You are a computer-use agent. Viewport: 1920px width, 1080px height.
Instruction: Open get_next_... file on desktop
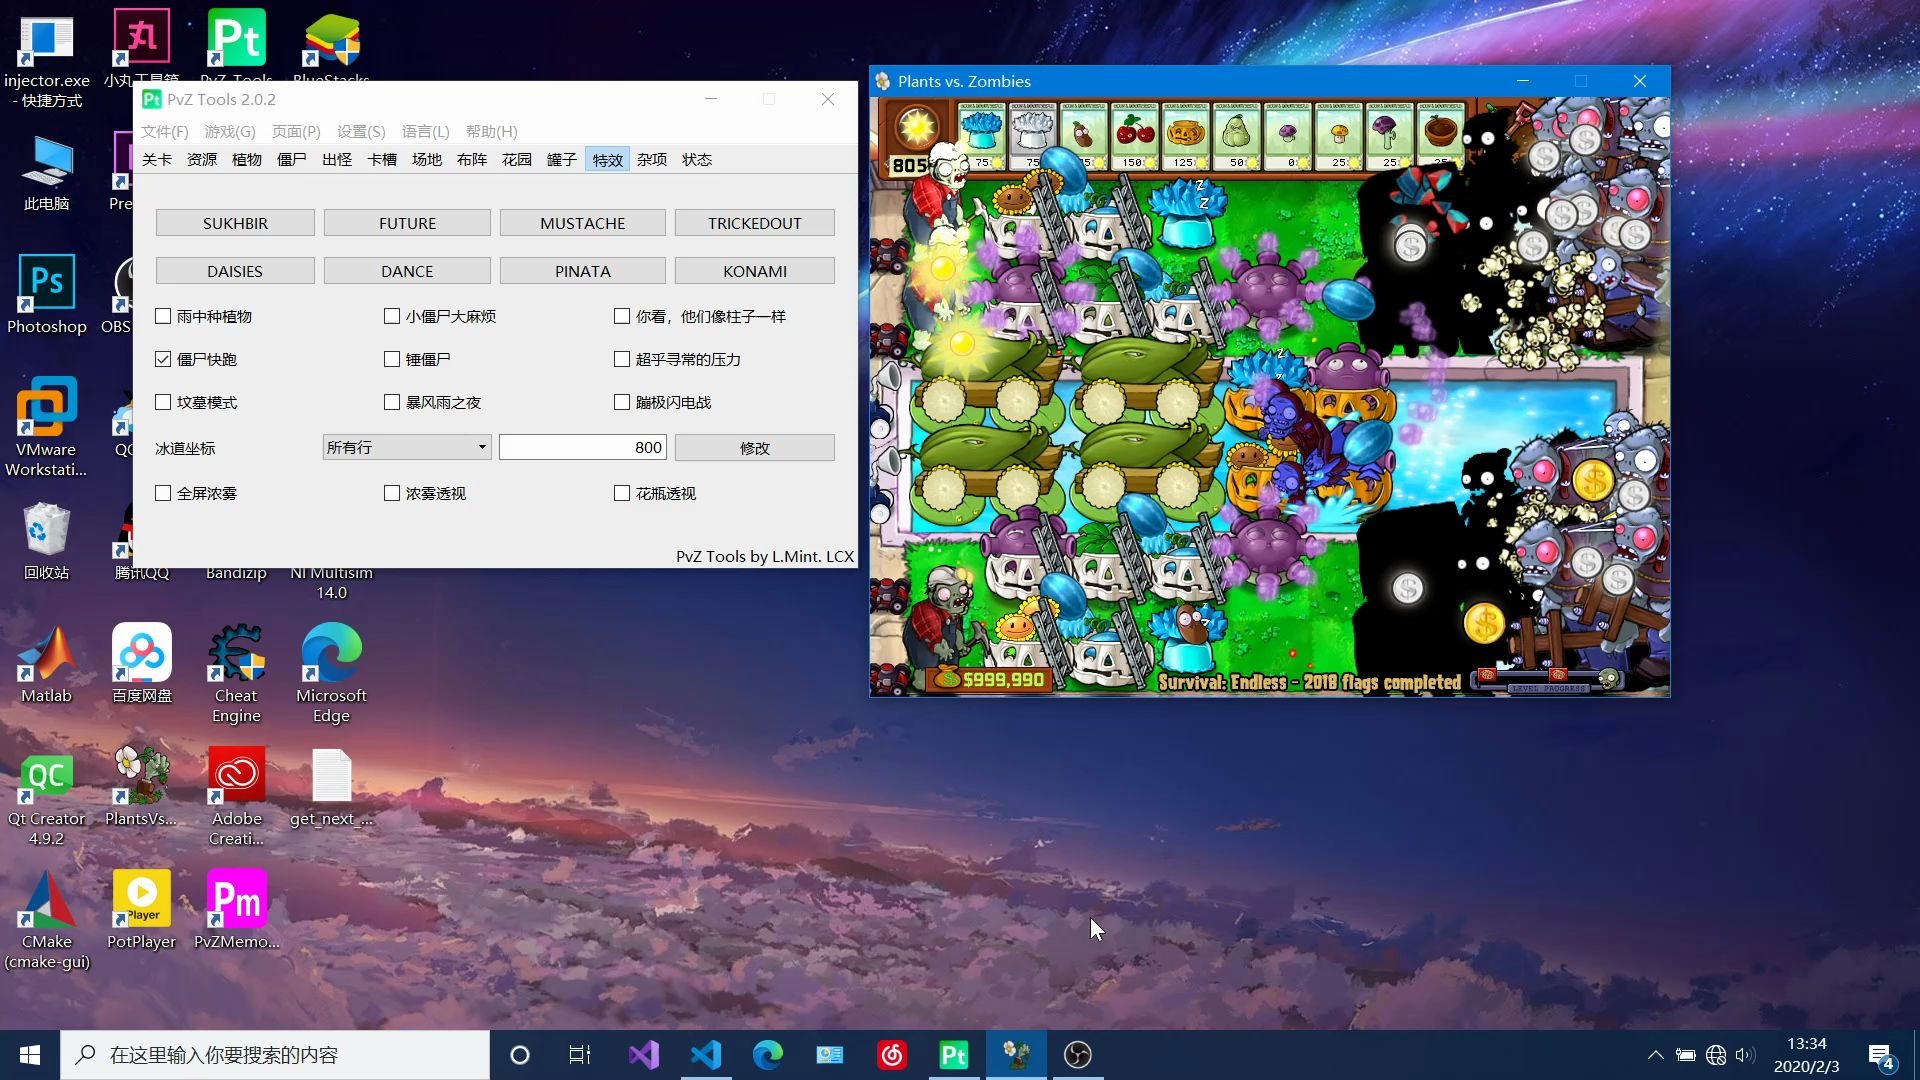tap(331, 787)
